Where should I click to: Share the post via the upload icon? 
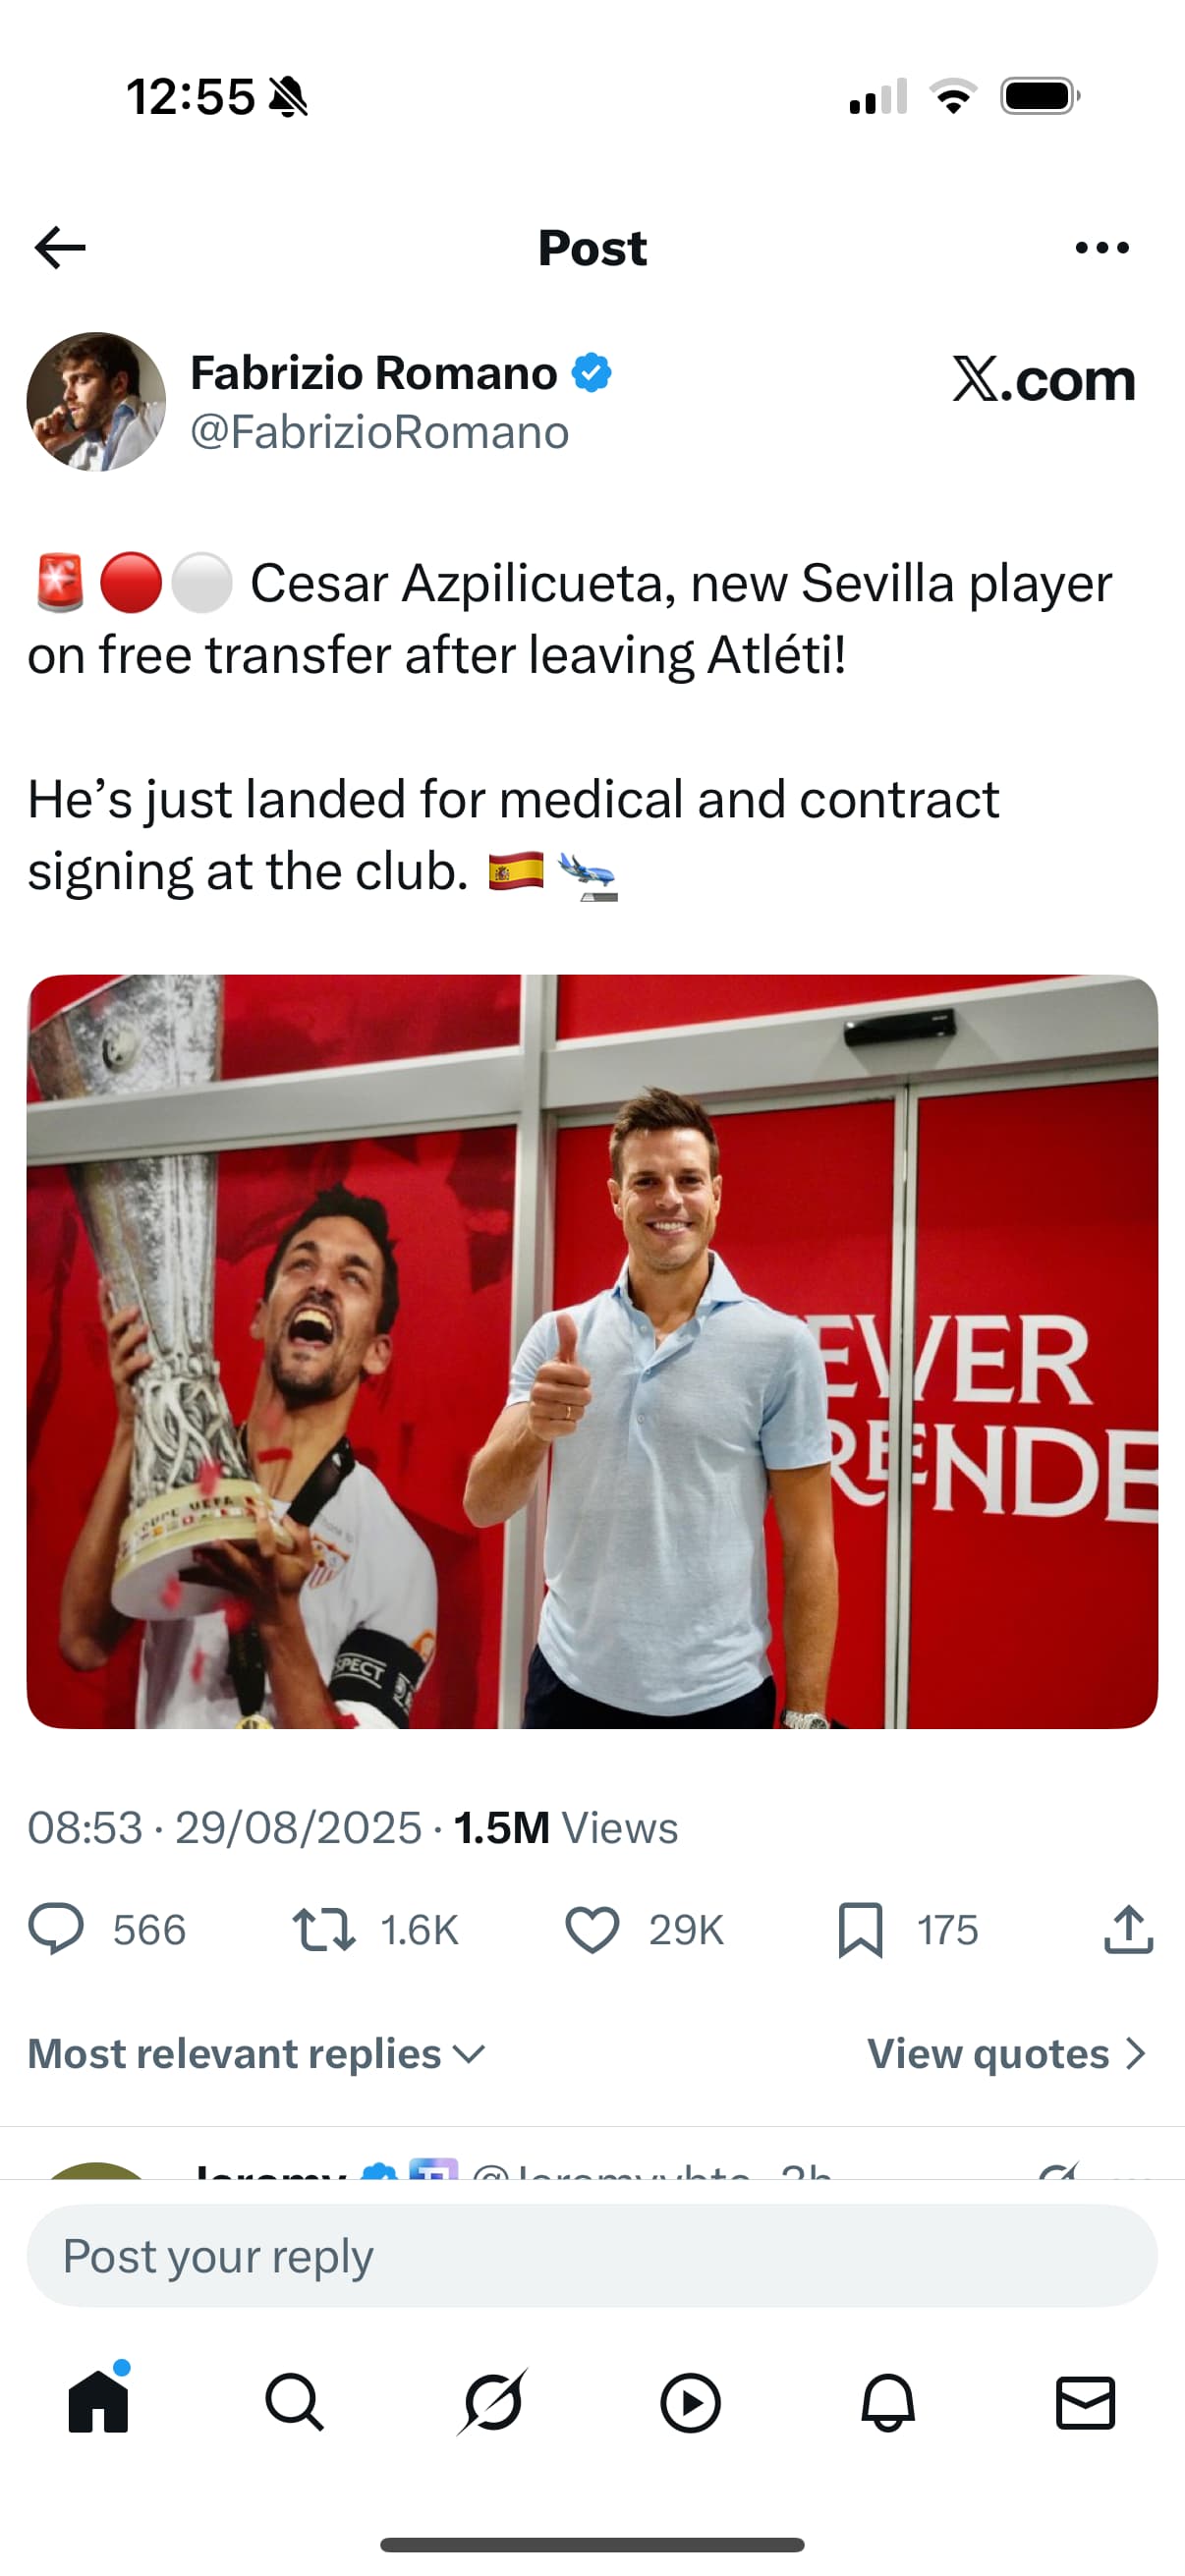point(1129,1930)
